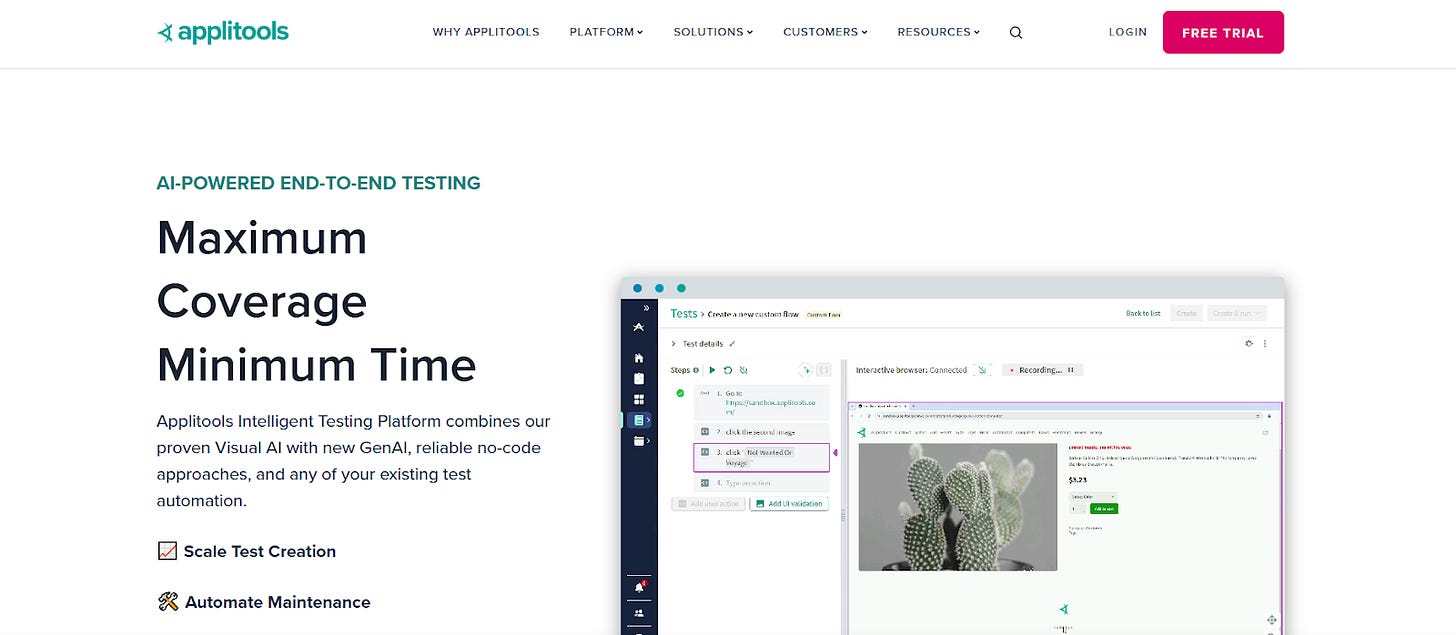The height and width of the screenshot is (635, 1456).
Task: Click the step 4 Type an action field
Action: click(x=762, y=483)
